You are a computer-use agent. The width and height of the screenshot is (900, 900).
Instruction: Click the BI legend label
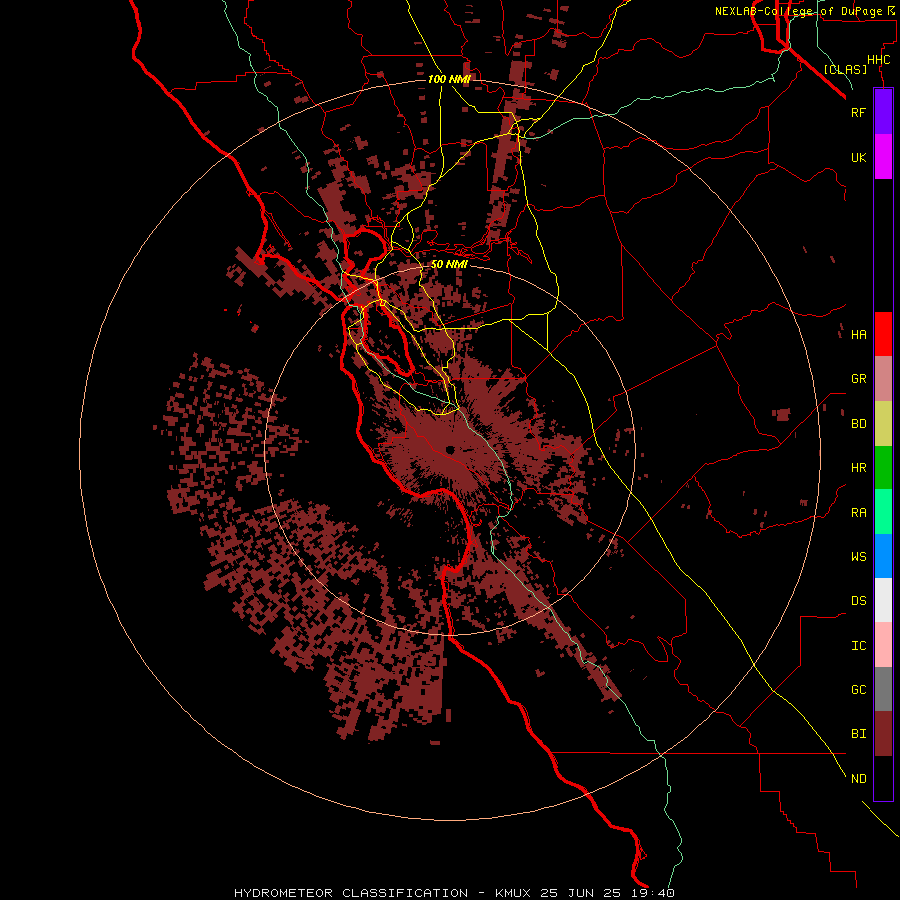click(x=858, y=734)
